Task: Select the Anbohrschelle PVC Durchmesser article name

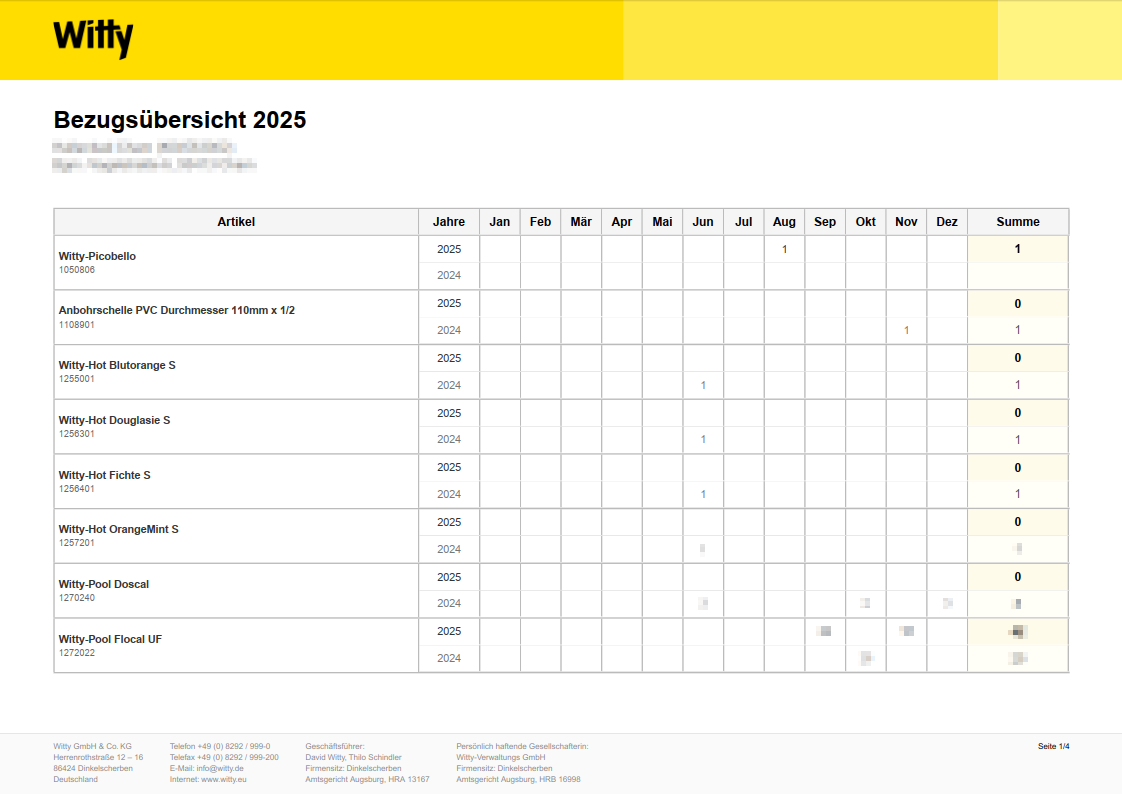Action: pyautogui.click(x=177, y=310)
